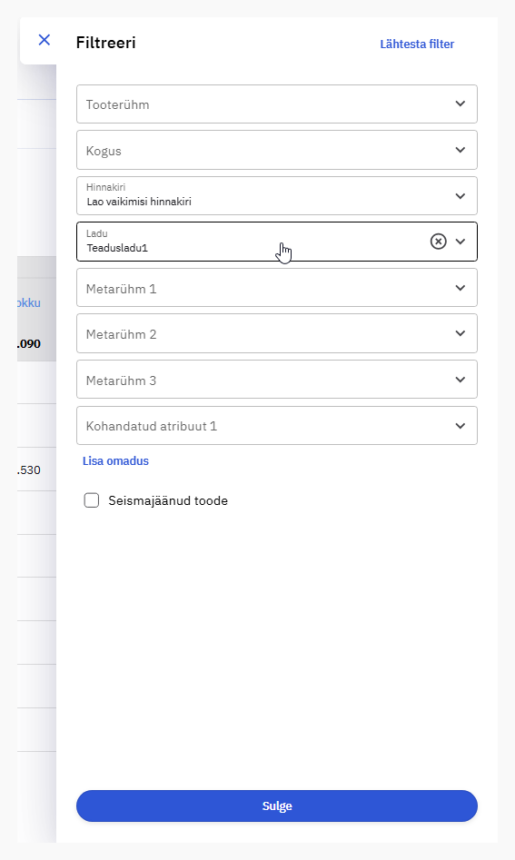
Task: Close the Filtreeri panel with X icon
Action: [44, 40]
